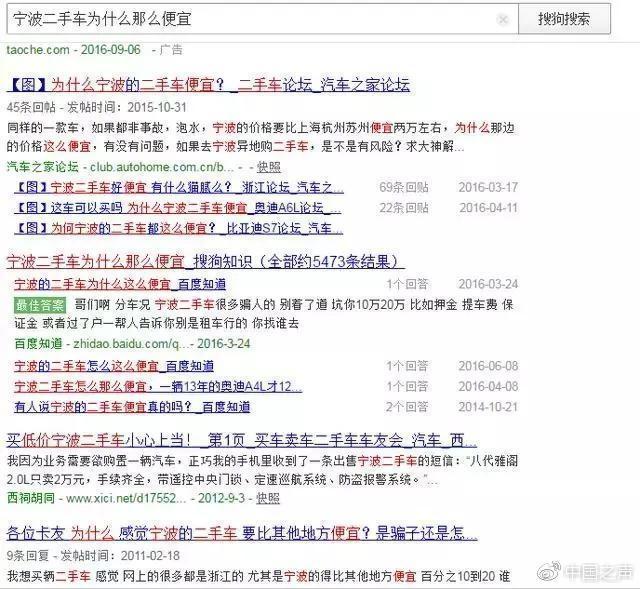The width and height of the screenshot is (640, 589).
Task: Open 有人说宁波的二手车便宜真的吗 link
Action: pos(132,407)
